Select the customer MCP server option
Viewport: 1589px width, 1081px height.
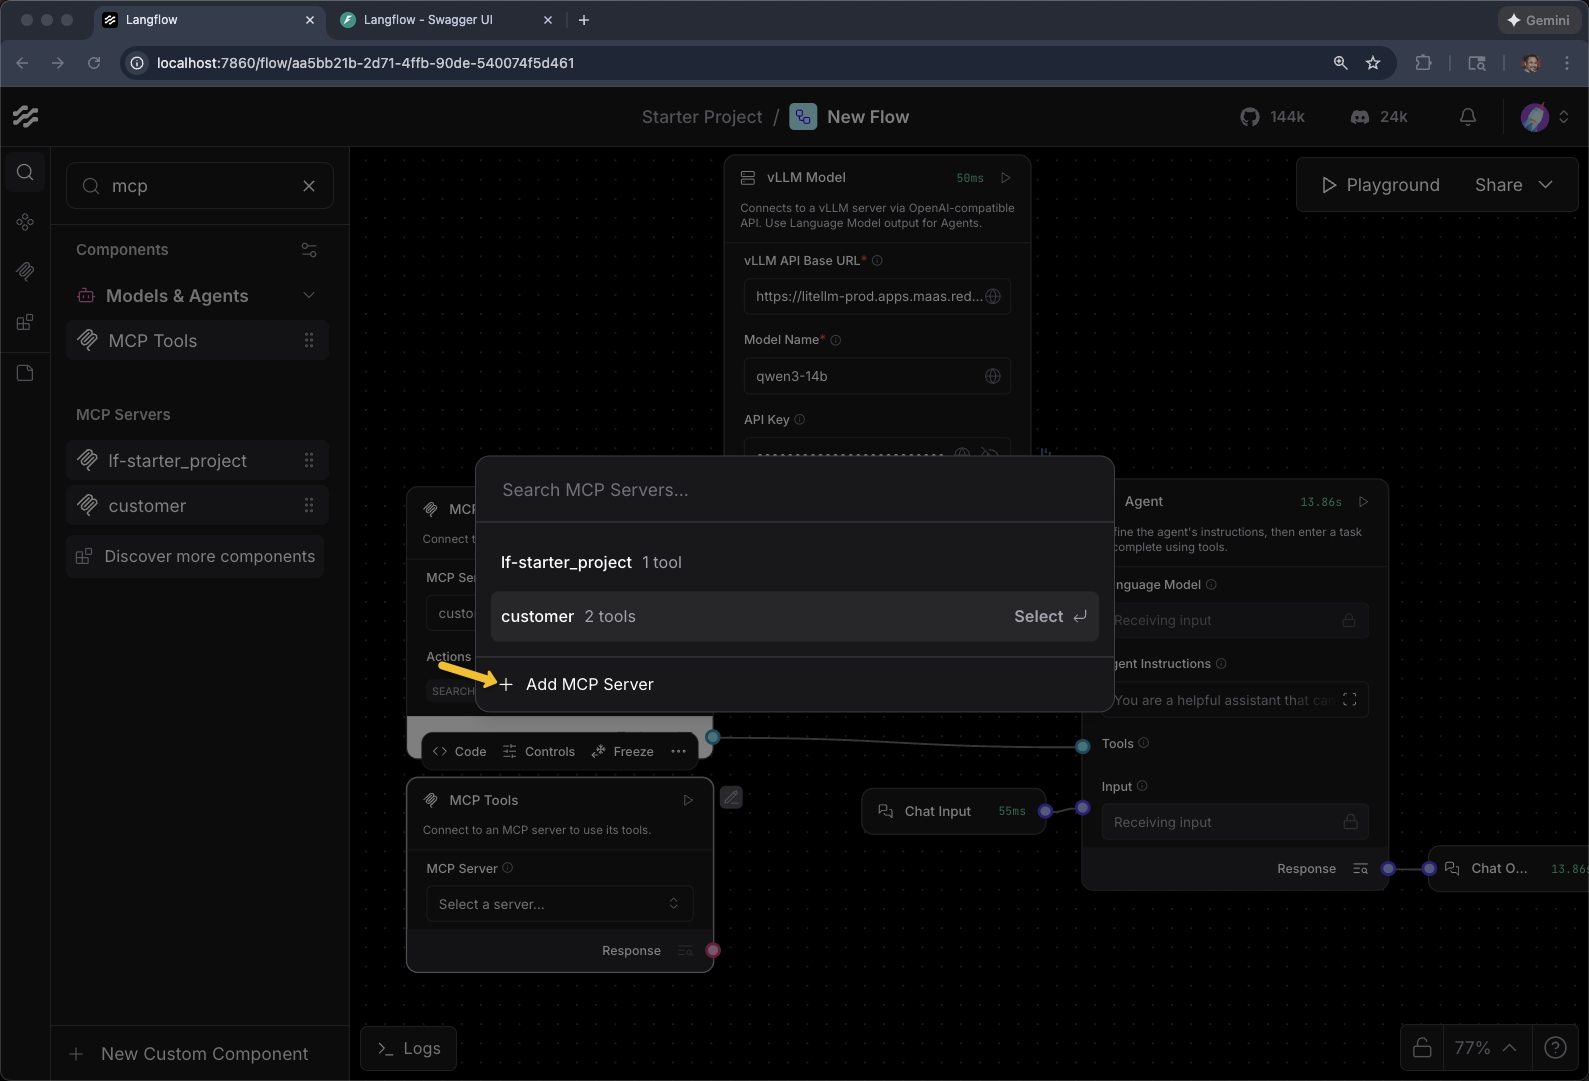click(x=794, y=616)
